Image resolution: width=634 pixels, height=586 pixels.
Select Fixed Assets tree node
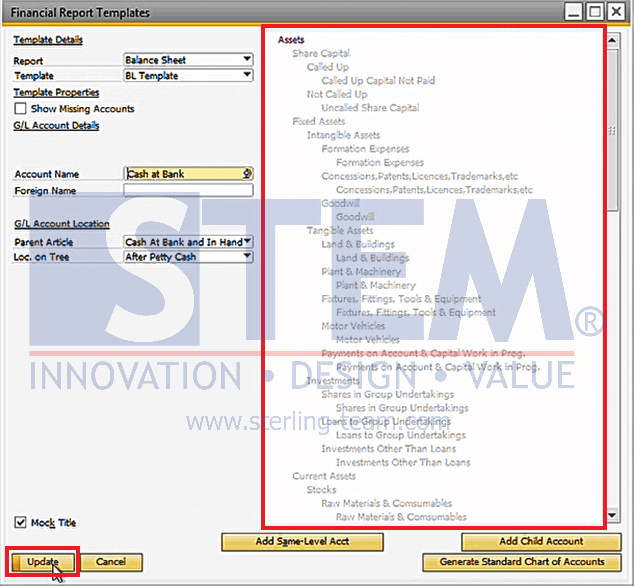[318, 122]
